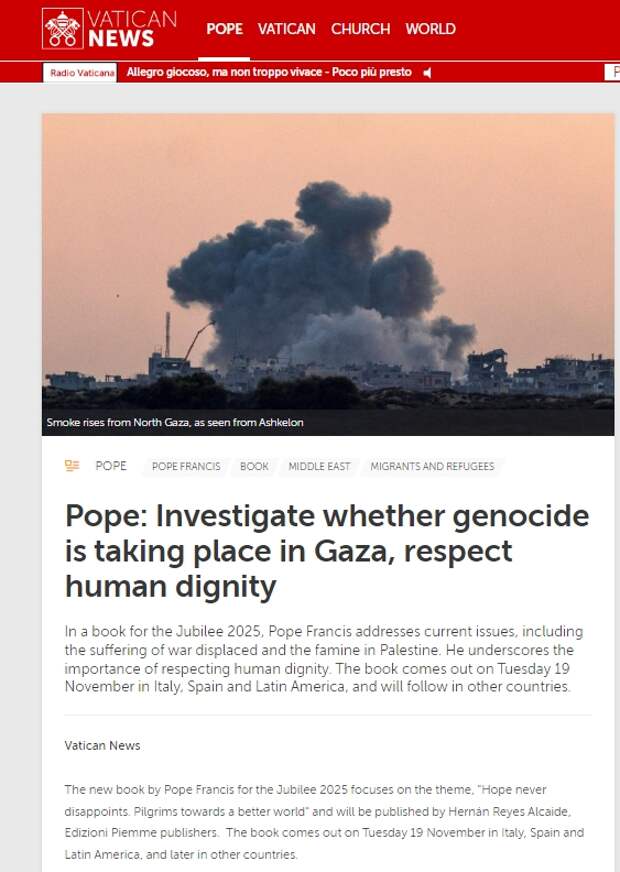
Task: Click the headline about genocide in Gaza
Action: (x=327, y=551)
